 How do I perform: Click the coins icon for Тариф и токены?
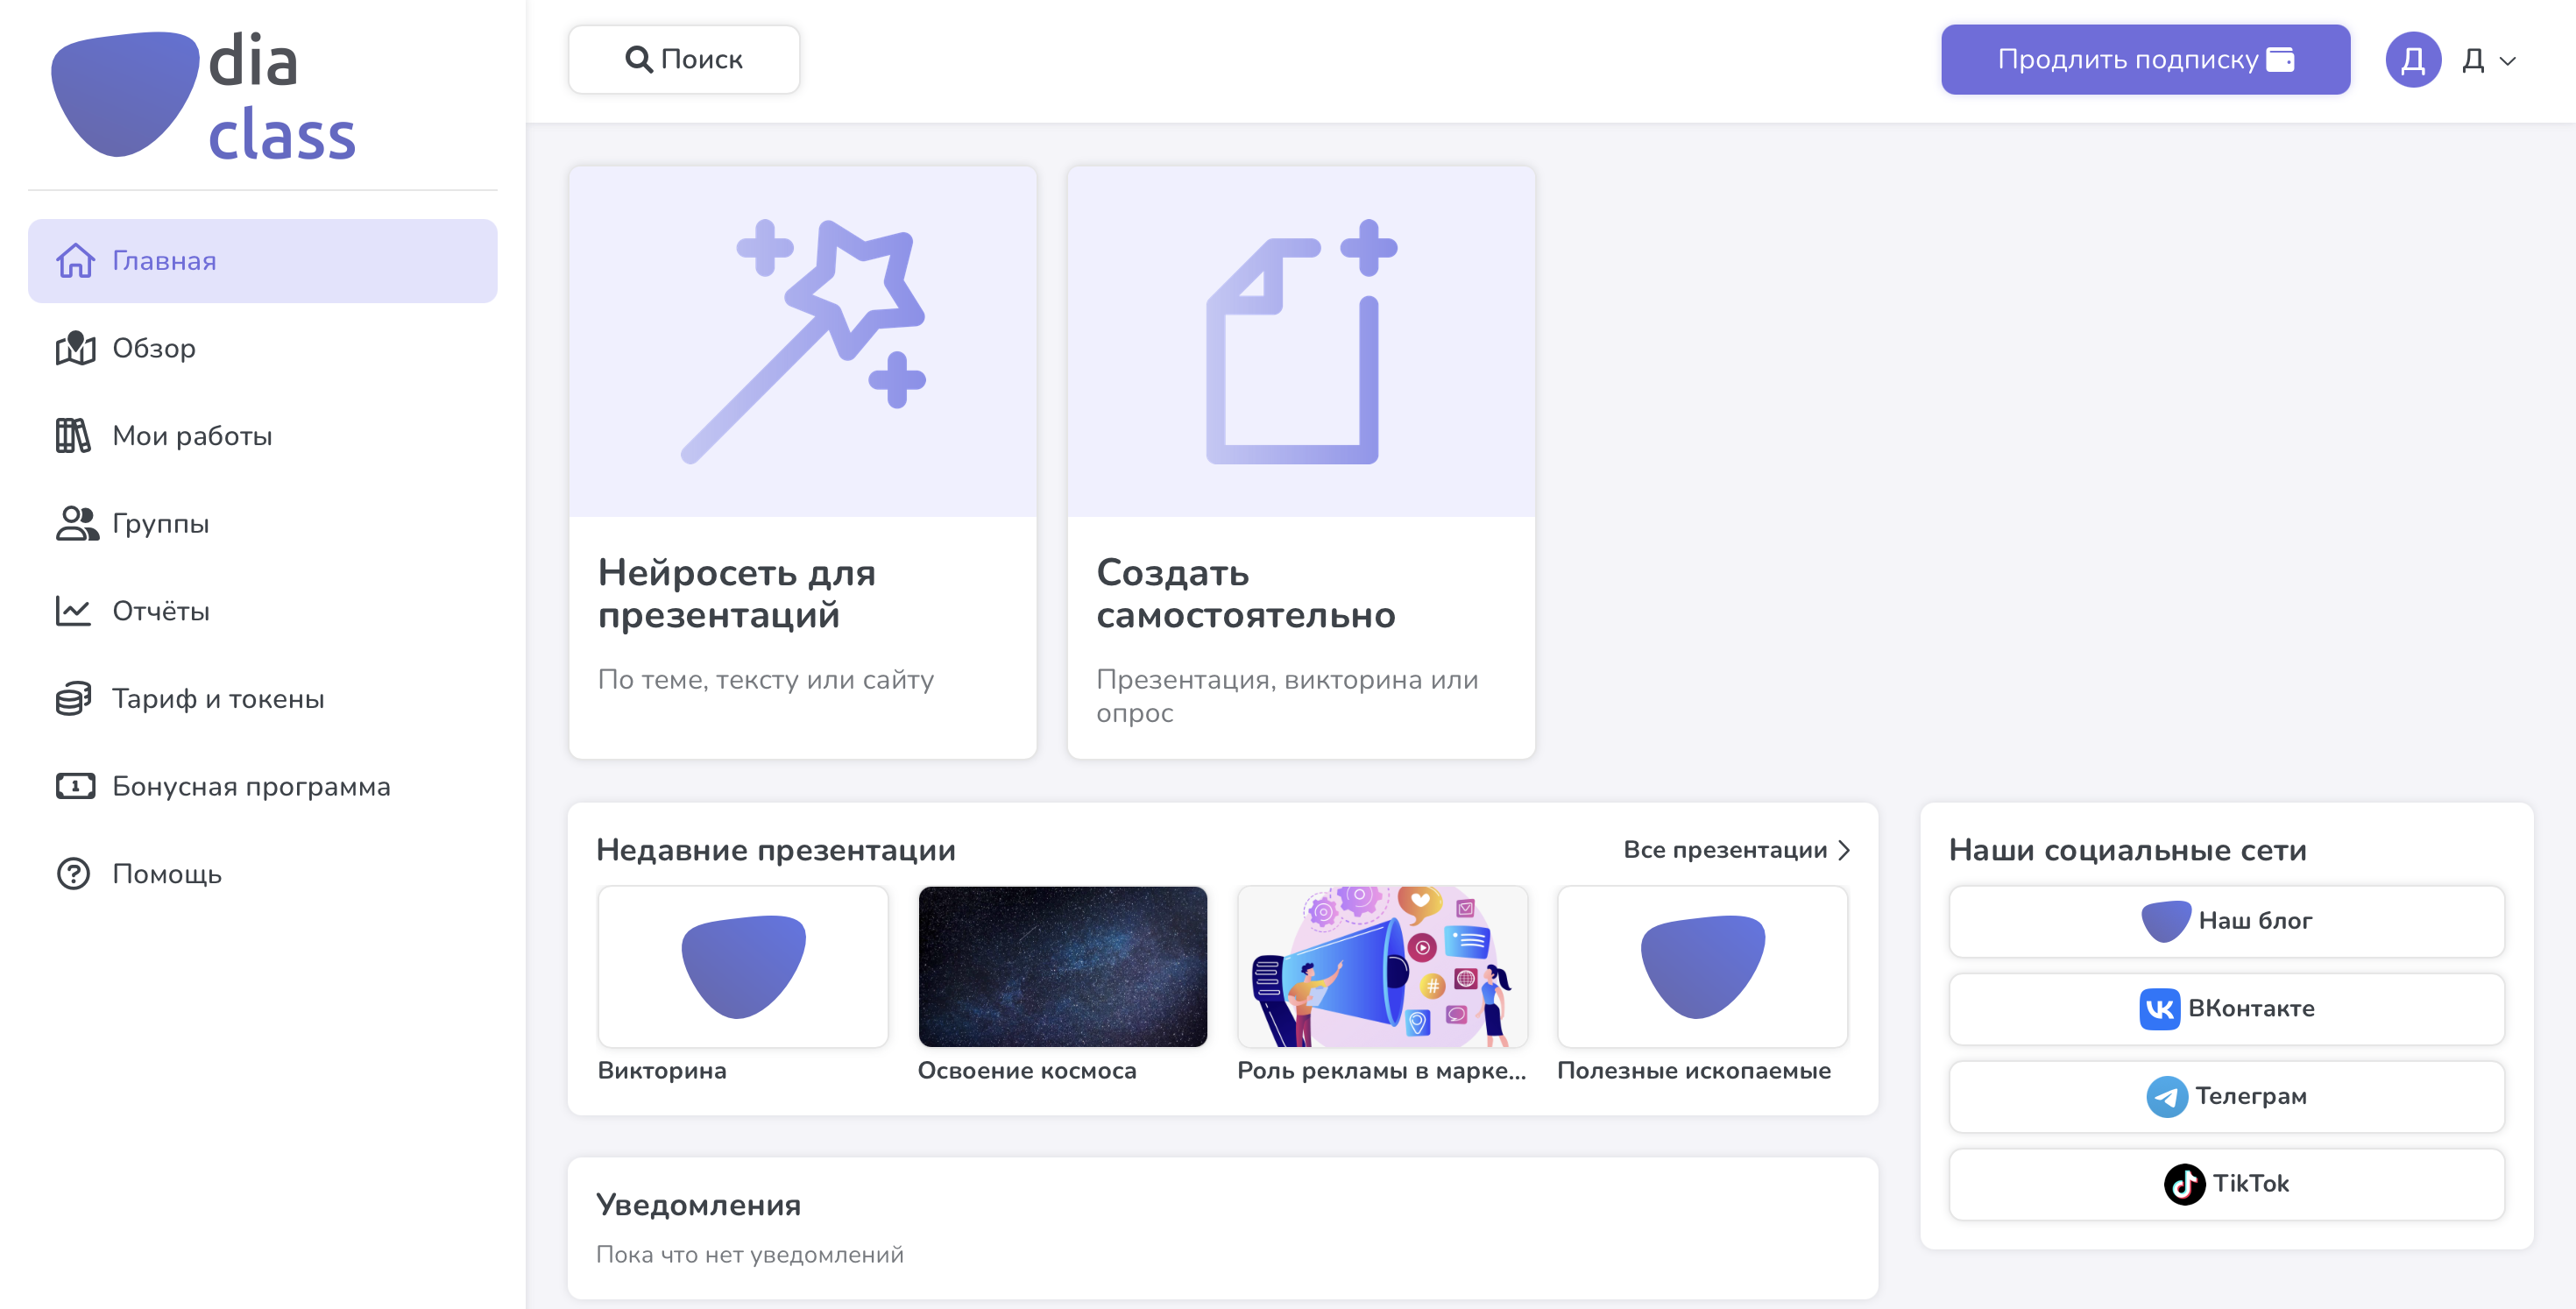click(x=73, y=698)
